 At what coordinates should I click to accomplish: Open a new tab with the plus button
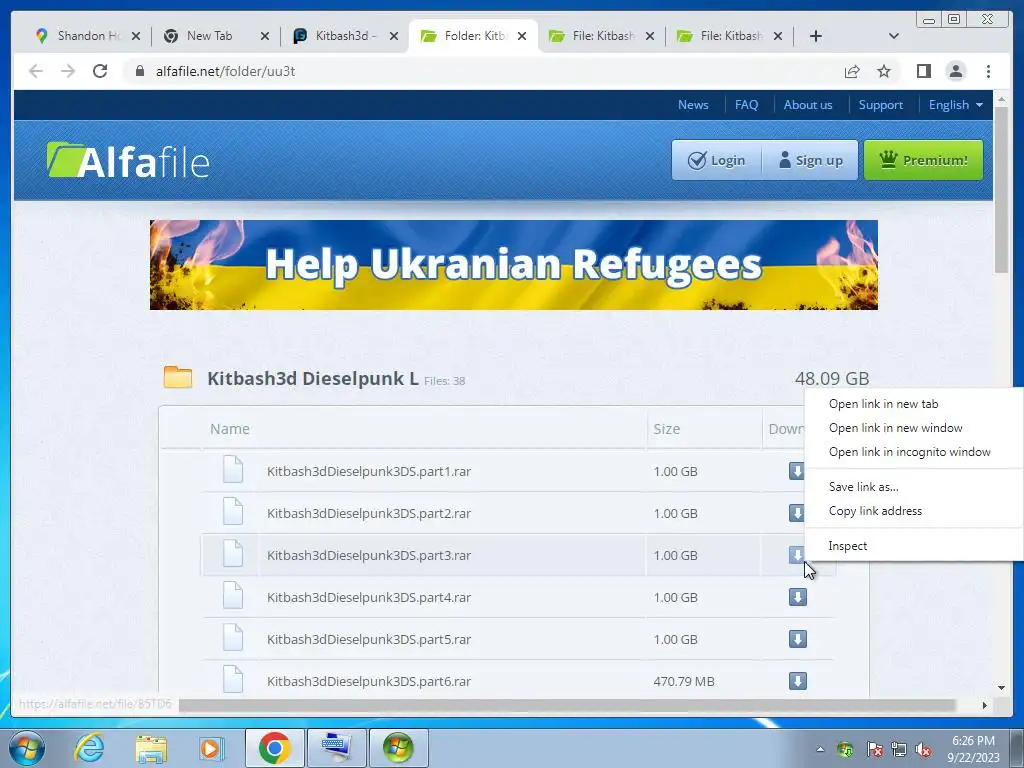click(x=816, y=36)
